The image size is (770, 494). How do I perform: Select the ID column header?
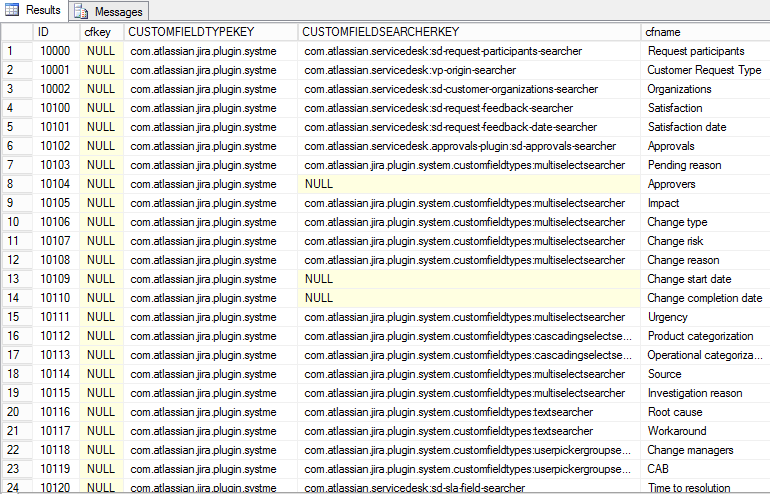[56, 32]
